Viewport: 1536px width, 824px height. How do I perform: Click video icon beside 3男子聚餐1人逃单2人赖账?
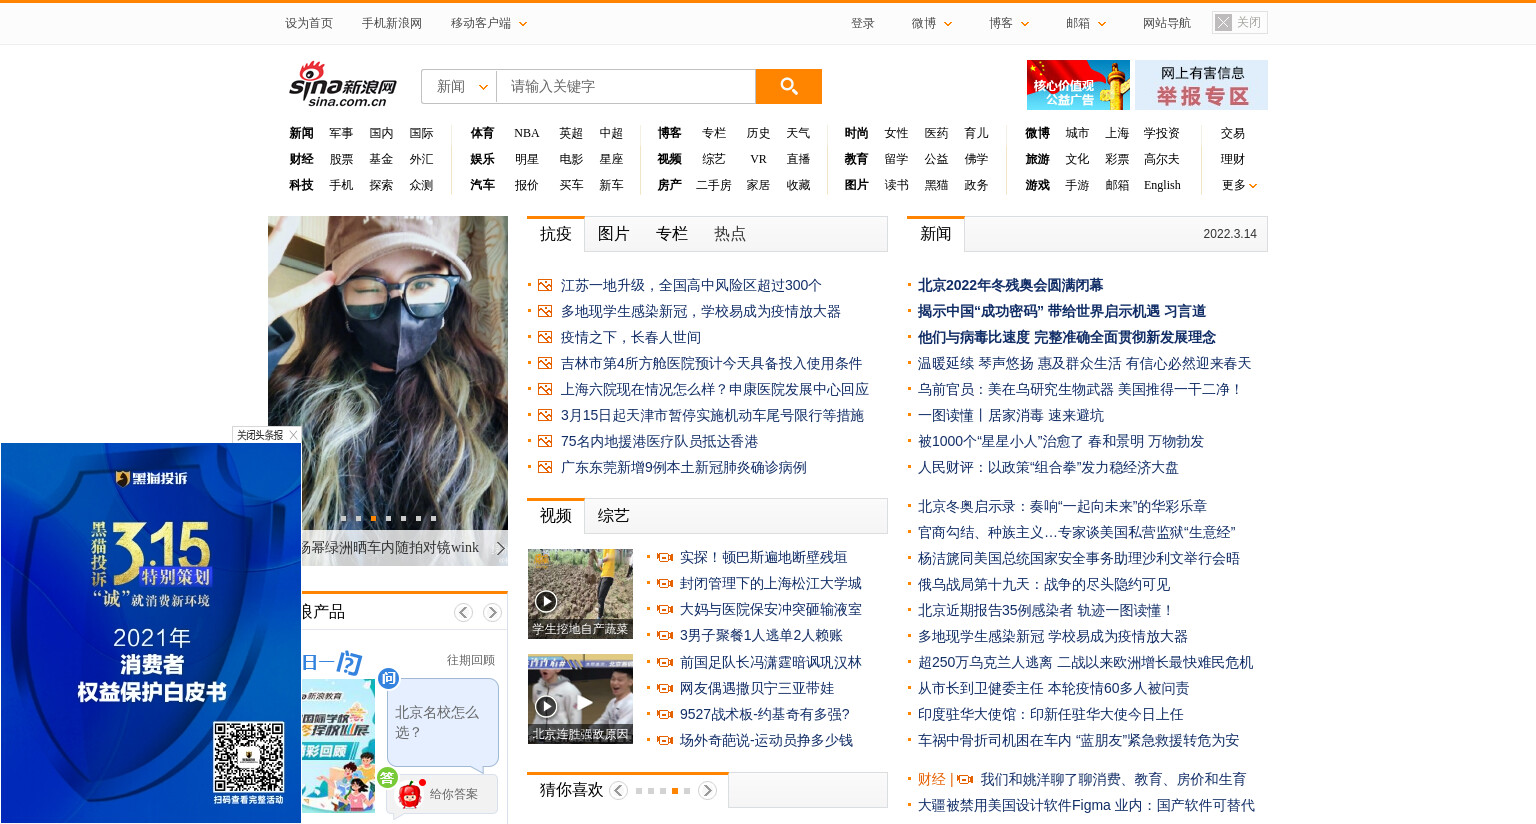[x=665, y=636]
